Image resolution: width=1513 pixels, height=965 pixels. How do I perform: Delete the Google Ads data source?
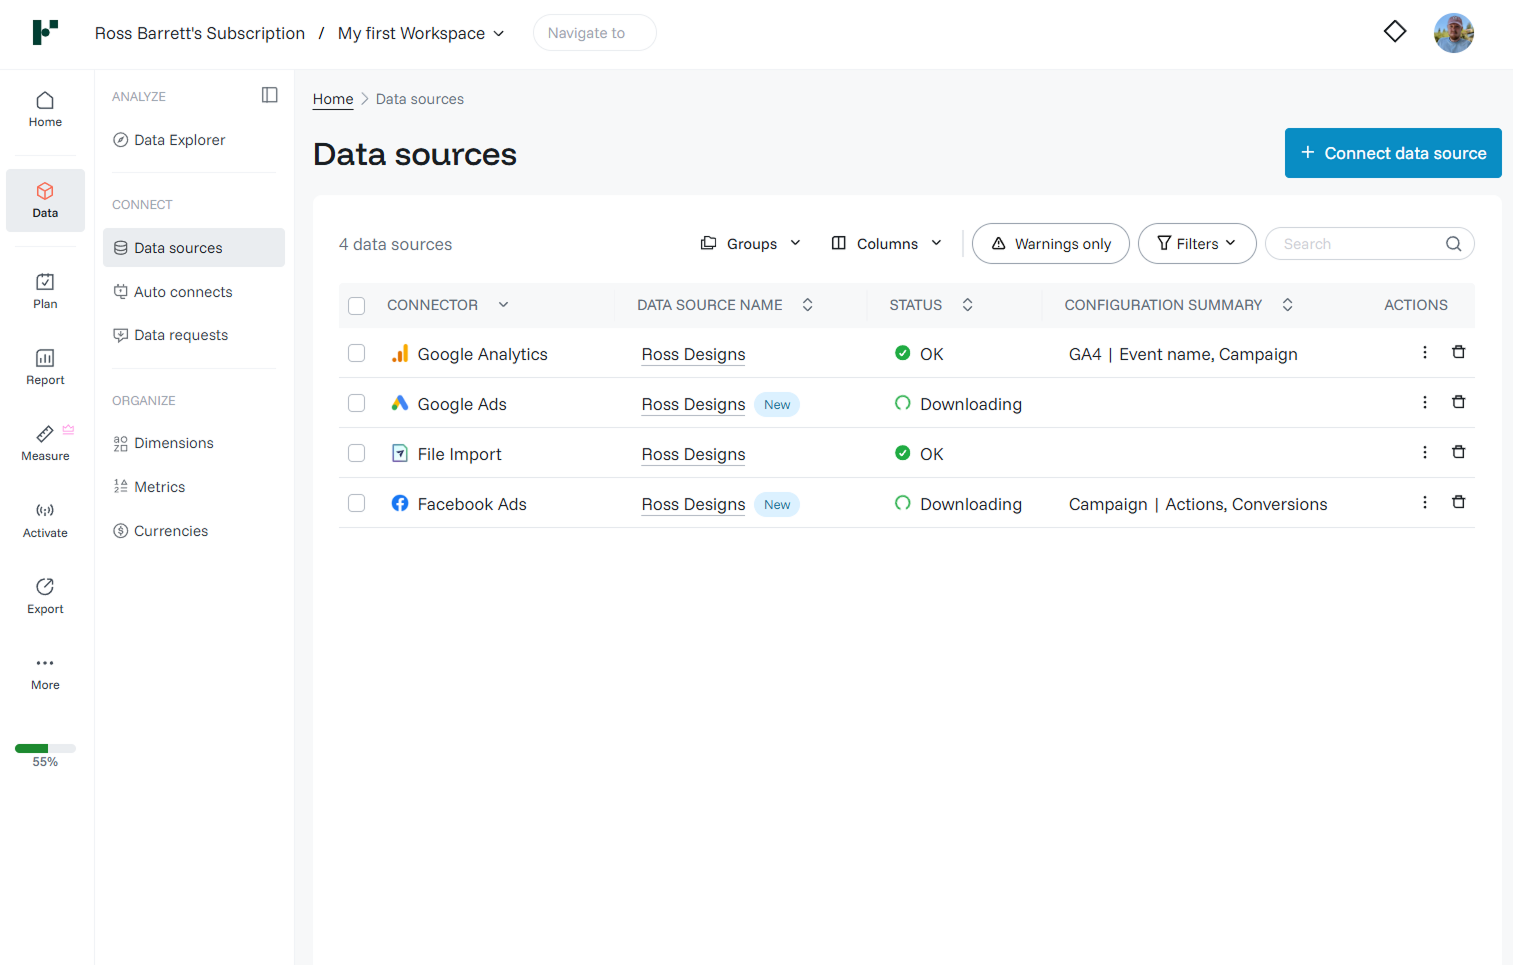click(1459, 402)
